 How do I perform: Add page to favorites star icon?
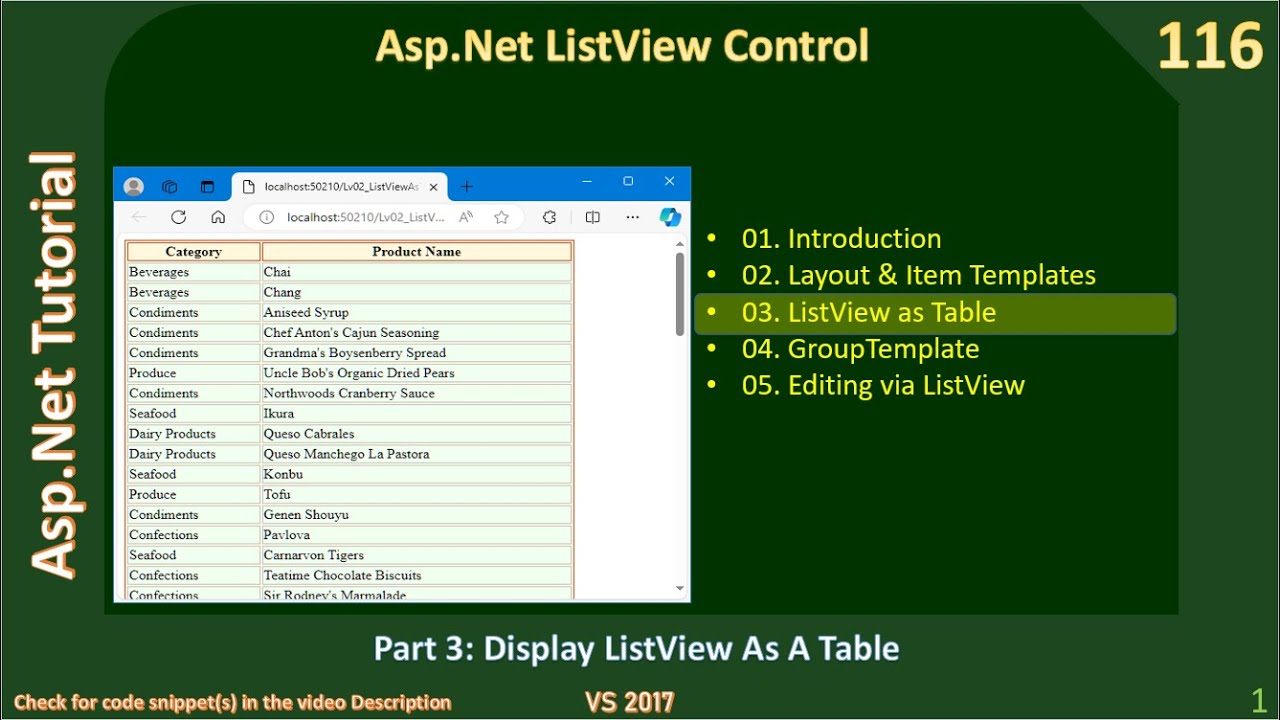502,217
